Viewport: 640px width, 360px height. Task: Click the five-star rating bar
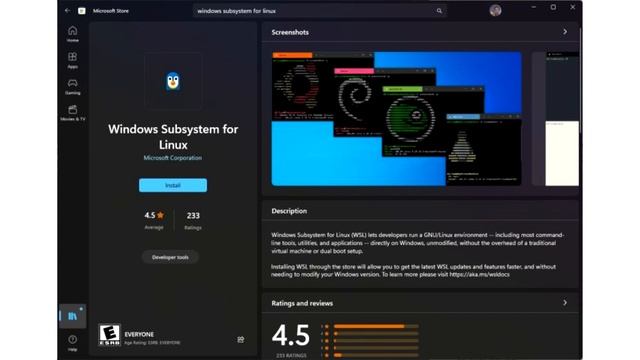pos(376,326)
